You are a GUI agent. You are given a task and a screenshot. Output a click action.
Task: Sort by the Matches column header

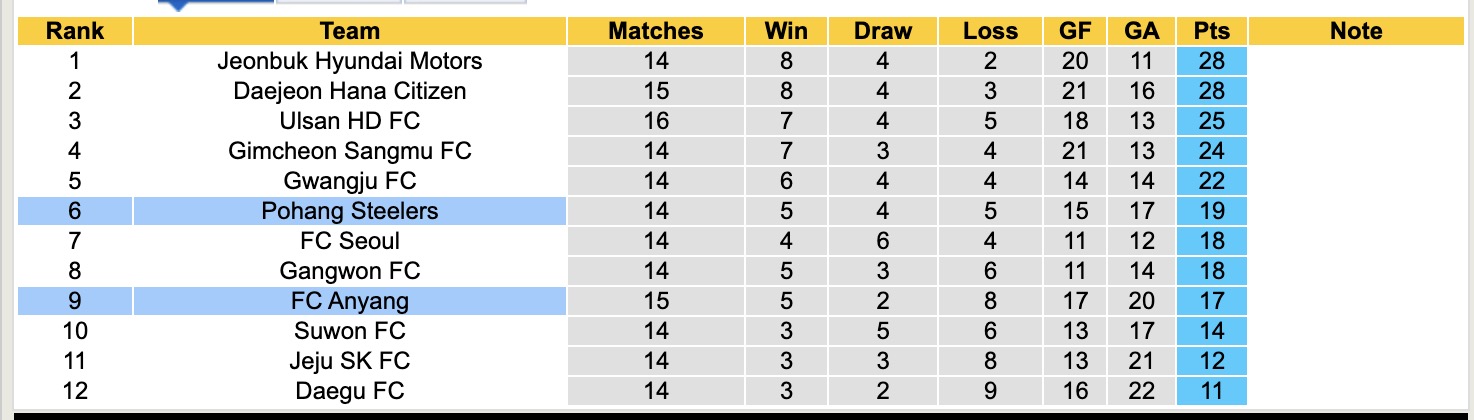656,31
